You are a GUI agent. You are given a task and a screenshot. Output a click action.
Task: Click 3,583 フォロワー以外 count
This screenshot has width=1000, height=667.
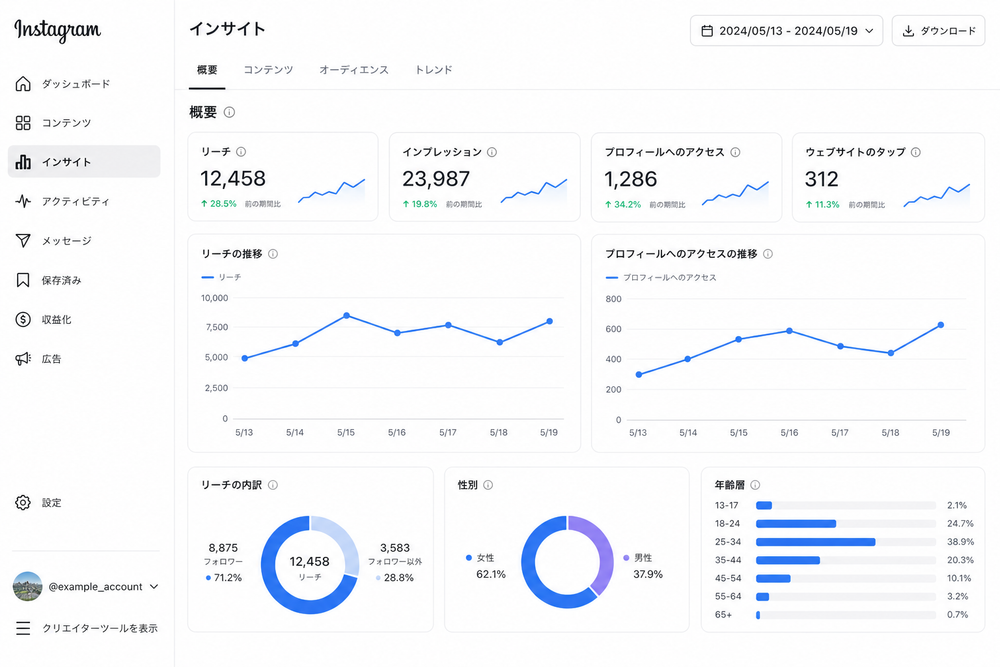pos(395,548)
